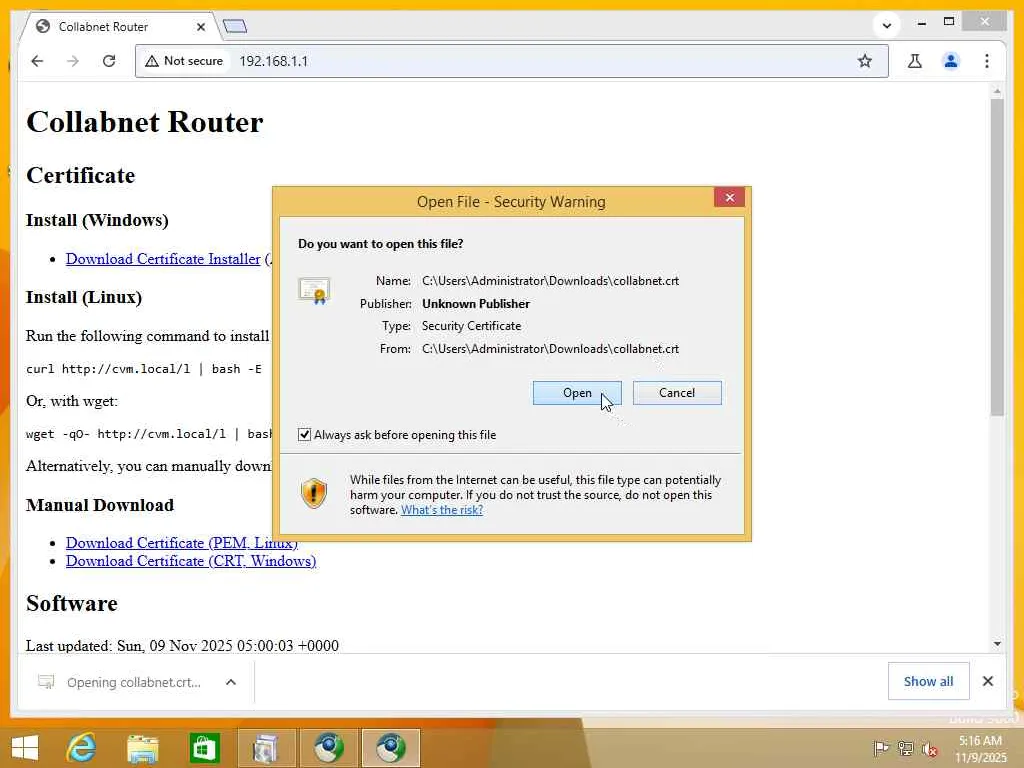Click the Not secure warning indicator
This screenshot has height=768, width=1024.
184,61
